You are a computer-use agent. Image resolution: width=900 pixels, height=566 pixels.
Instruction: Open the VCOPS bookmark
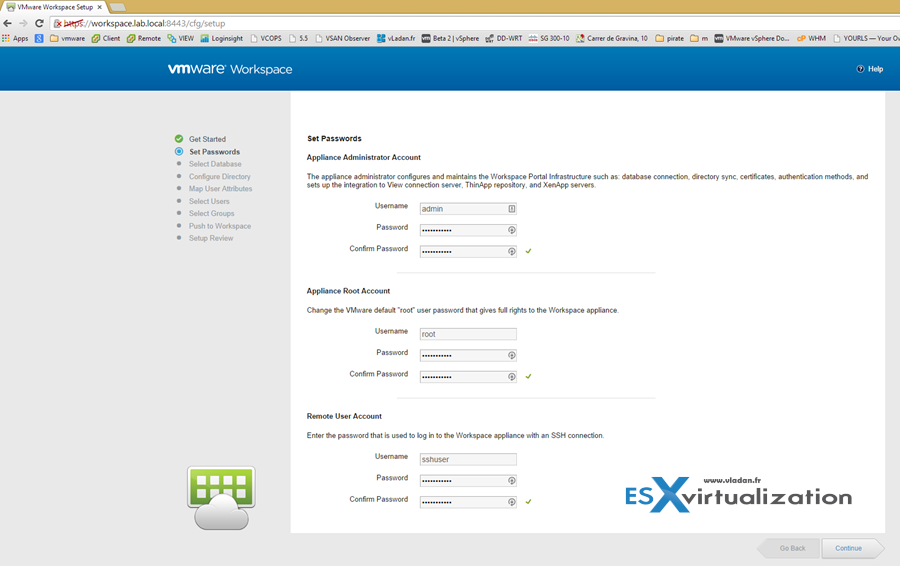pyautogui.click(x=266, y=38)
